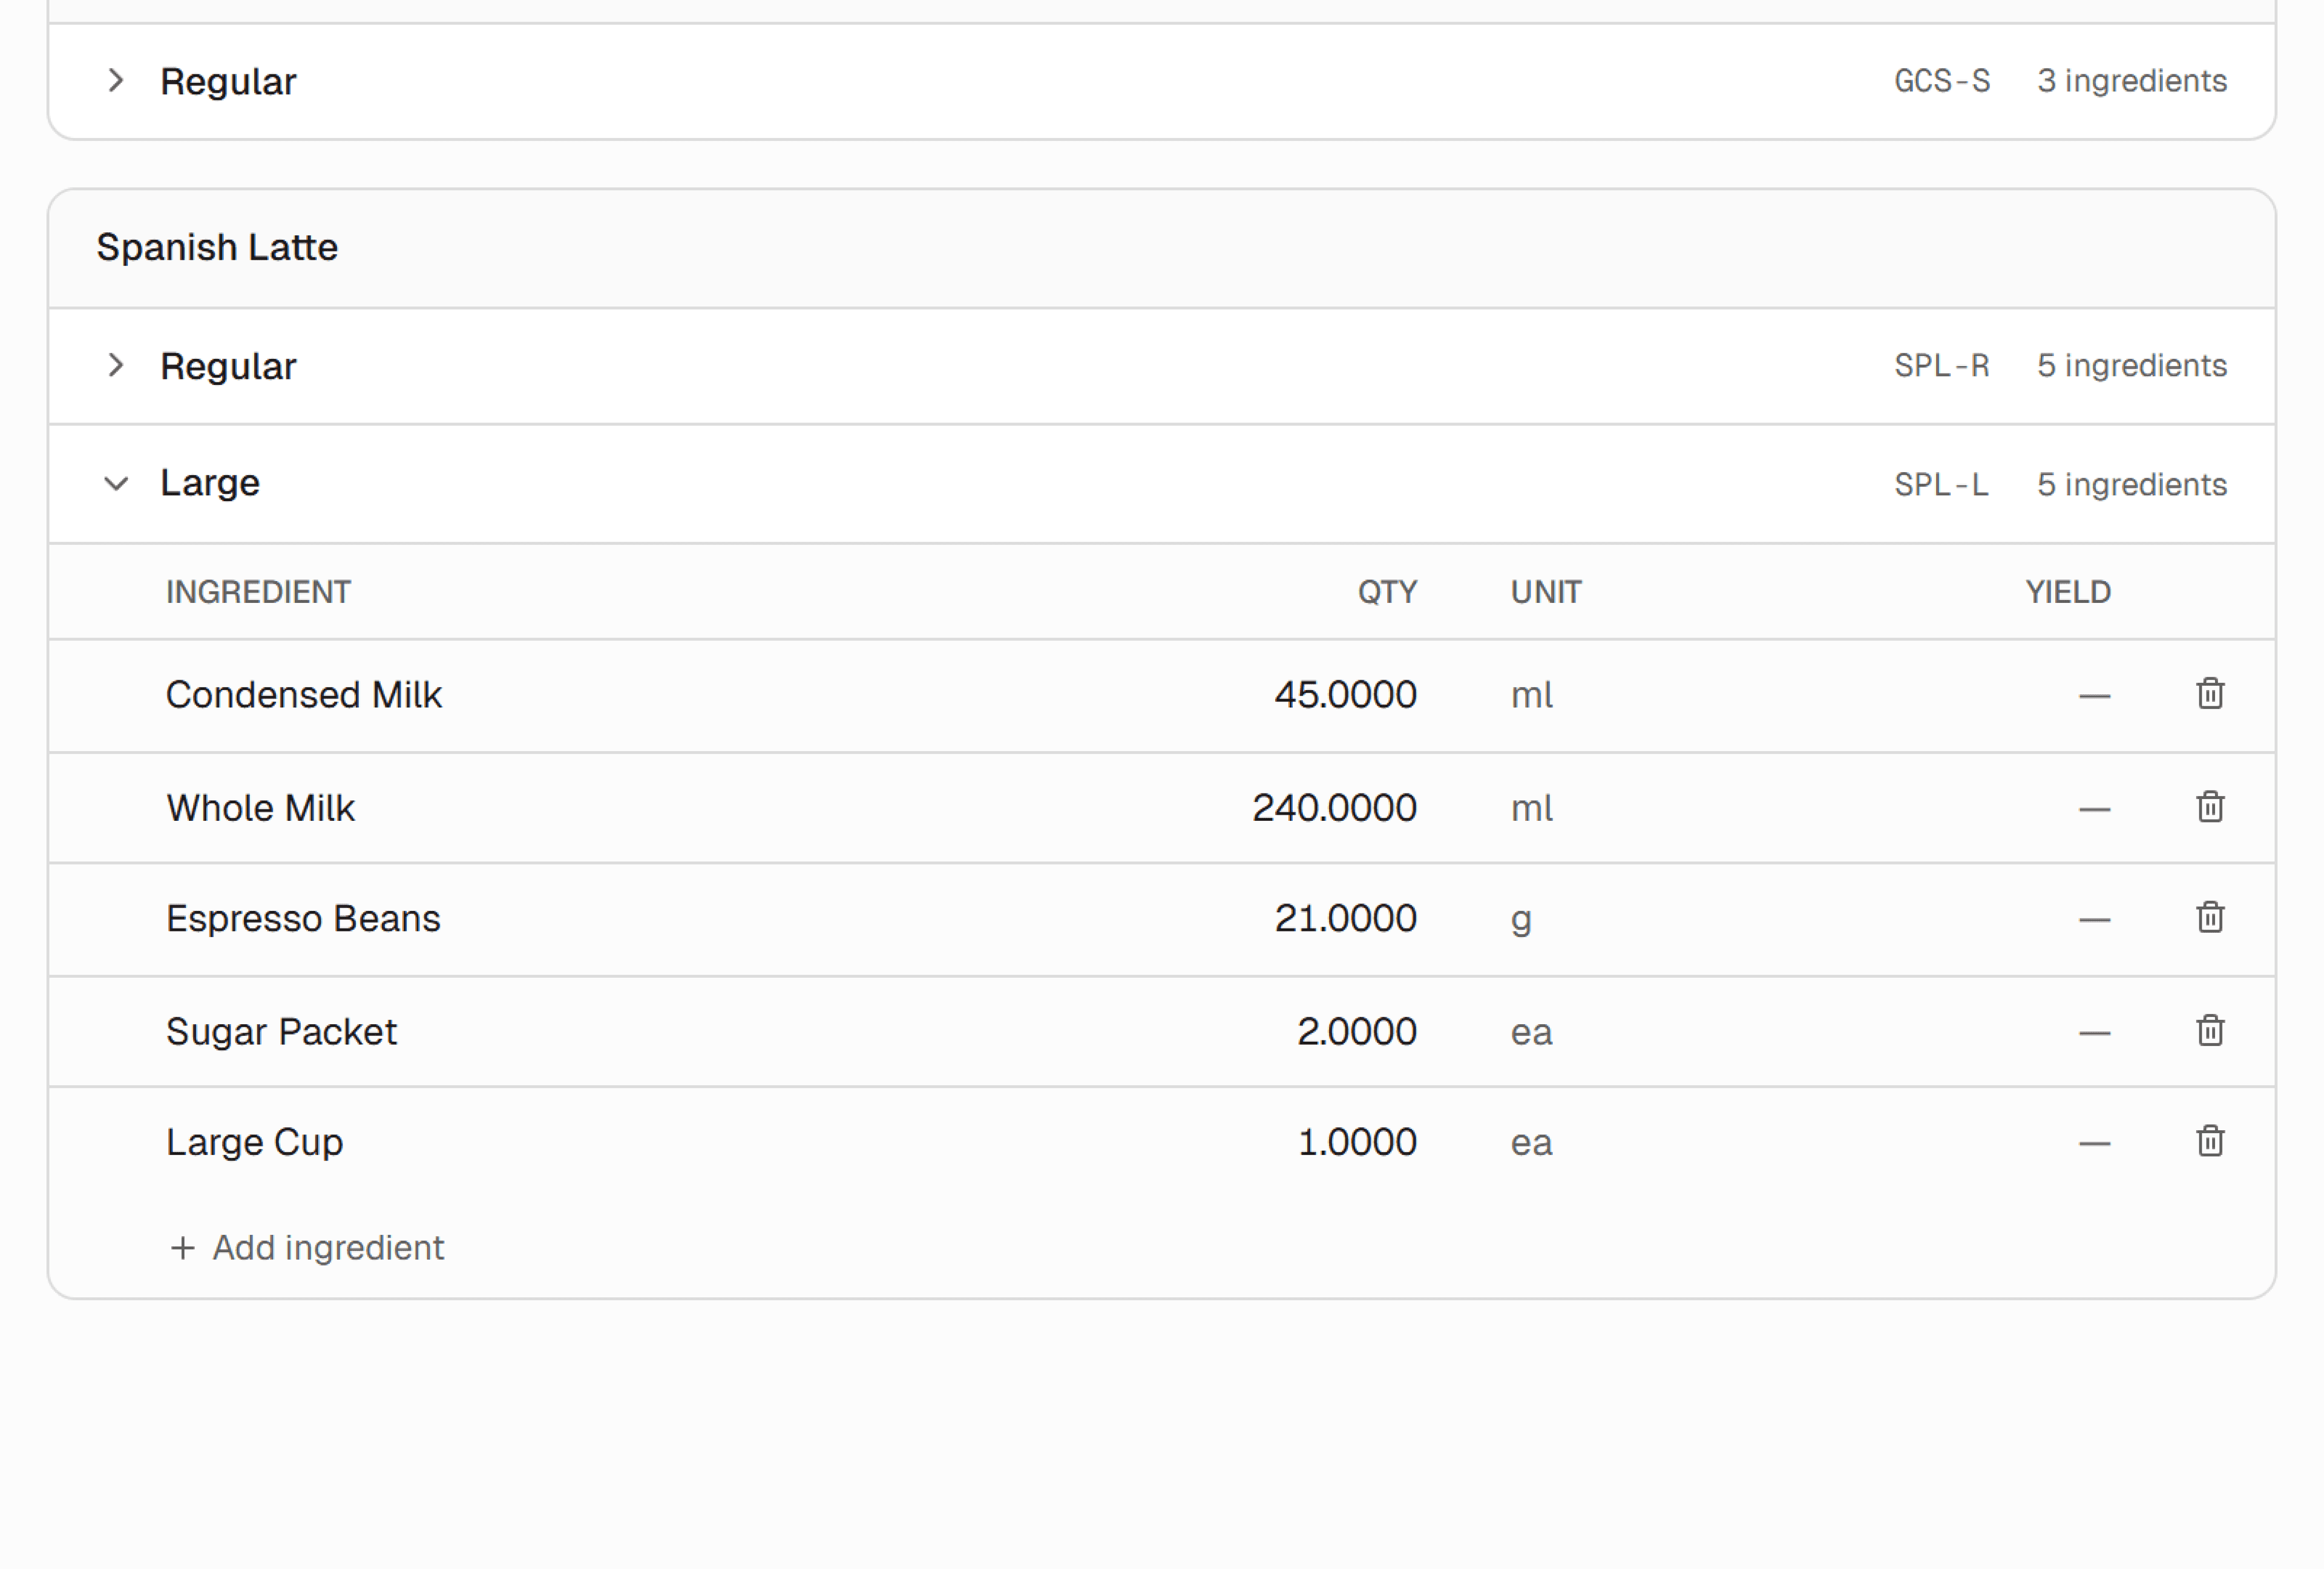Click trash icon for Espresso Beans
This screenshot has height=1569, width=2324.
pyautogui.click(x=2210, y=917)
